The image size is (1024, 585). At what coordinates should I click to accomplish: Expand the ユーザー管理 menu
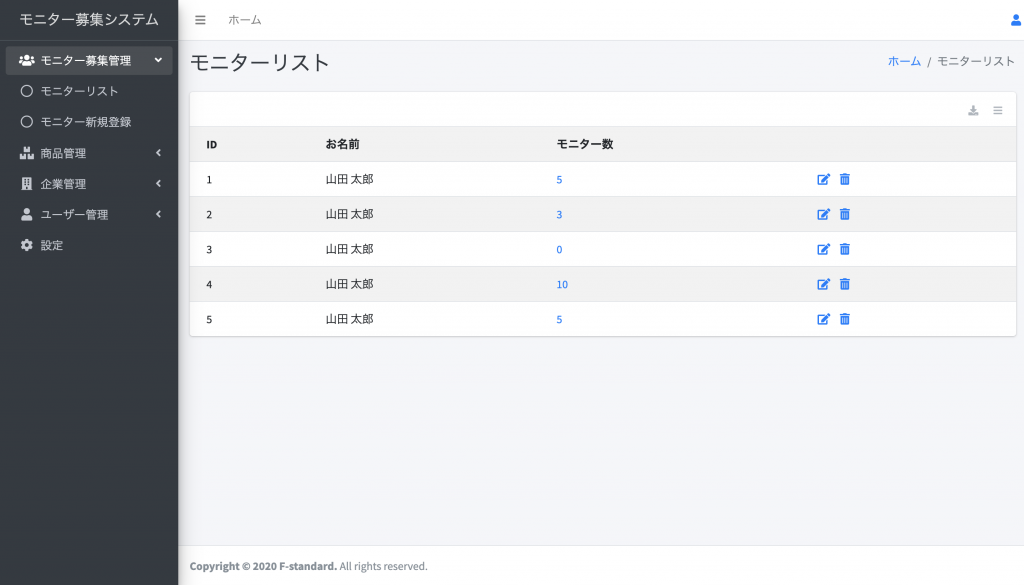click(x=89, y=214)
